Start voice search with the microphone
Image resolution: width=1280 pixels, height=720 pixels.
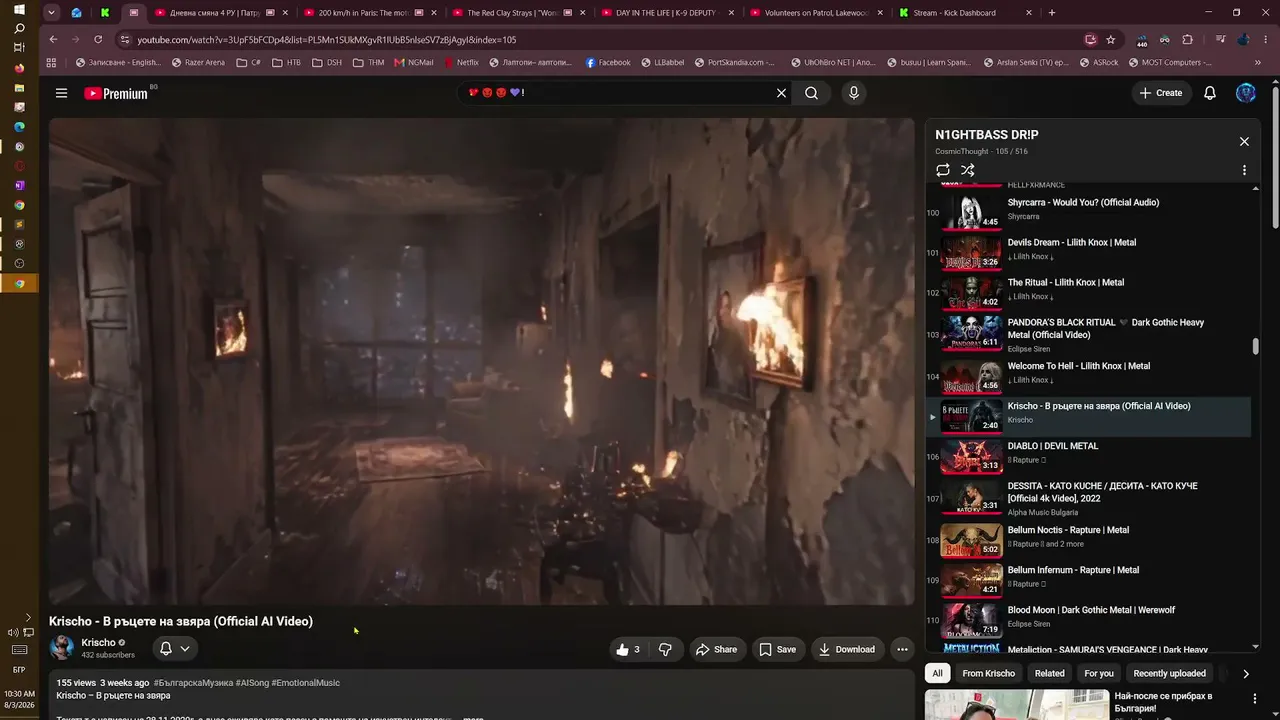coord(853,93)
